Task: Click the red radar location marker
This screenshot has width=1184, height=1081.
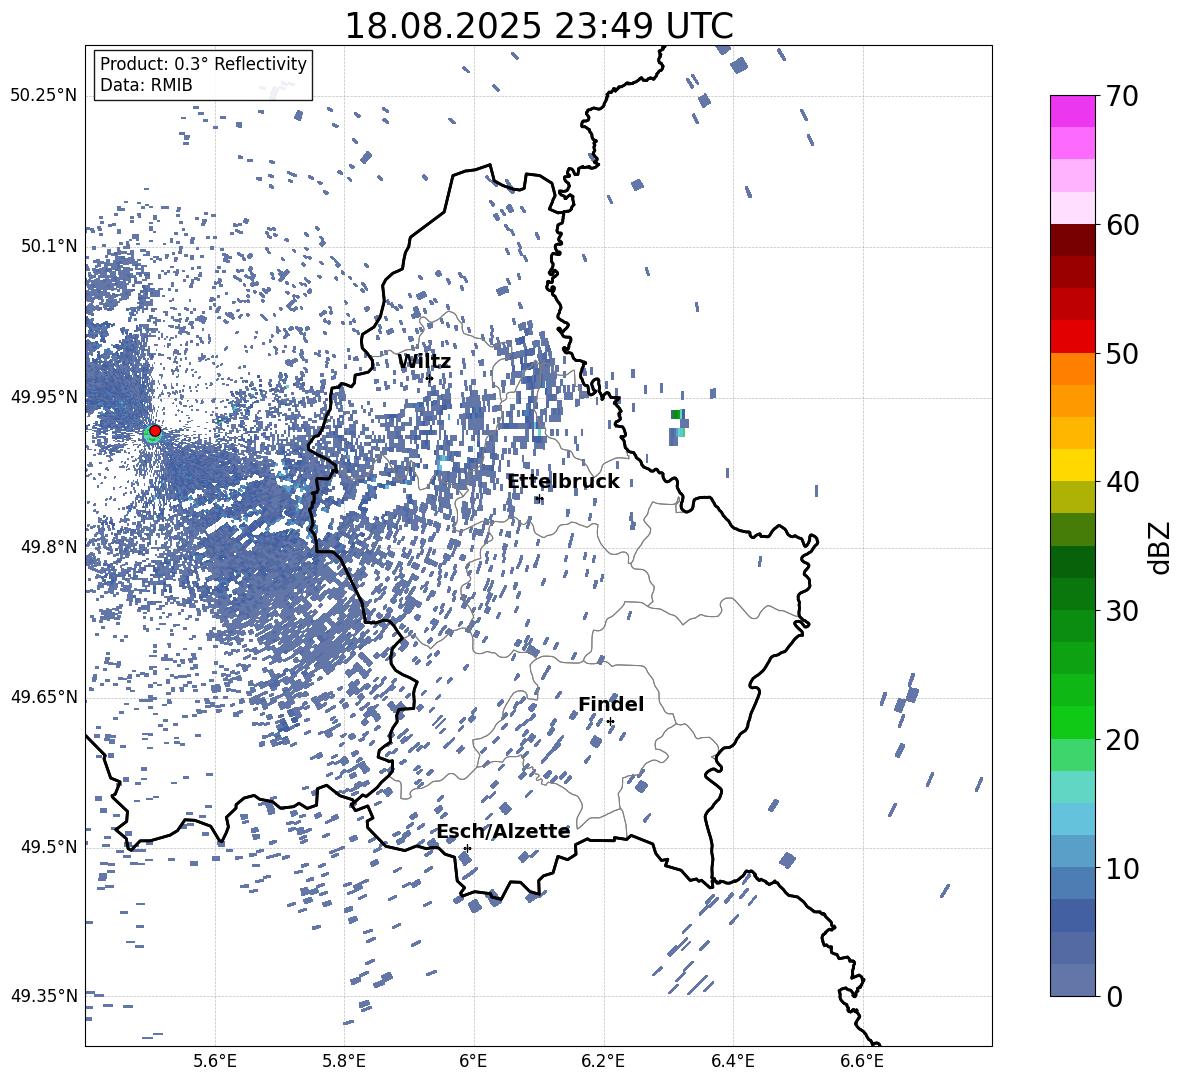Action: 155,430
